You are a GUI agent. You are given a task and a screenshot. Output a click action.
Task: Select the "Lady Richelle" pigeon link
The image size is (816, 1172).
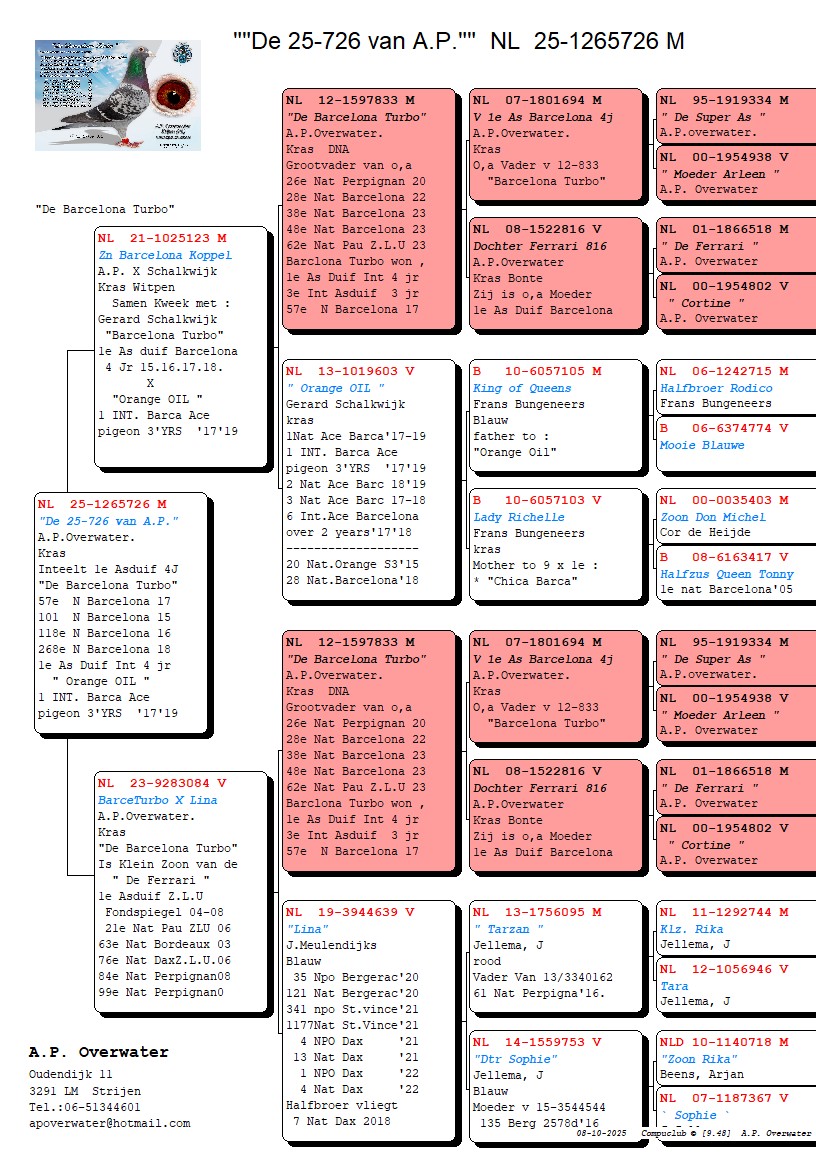point(518,517)
